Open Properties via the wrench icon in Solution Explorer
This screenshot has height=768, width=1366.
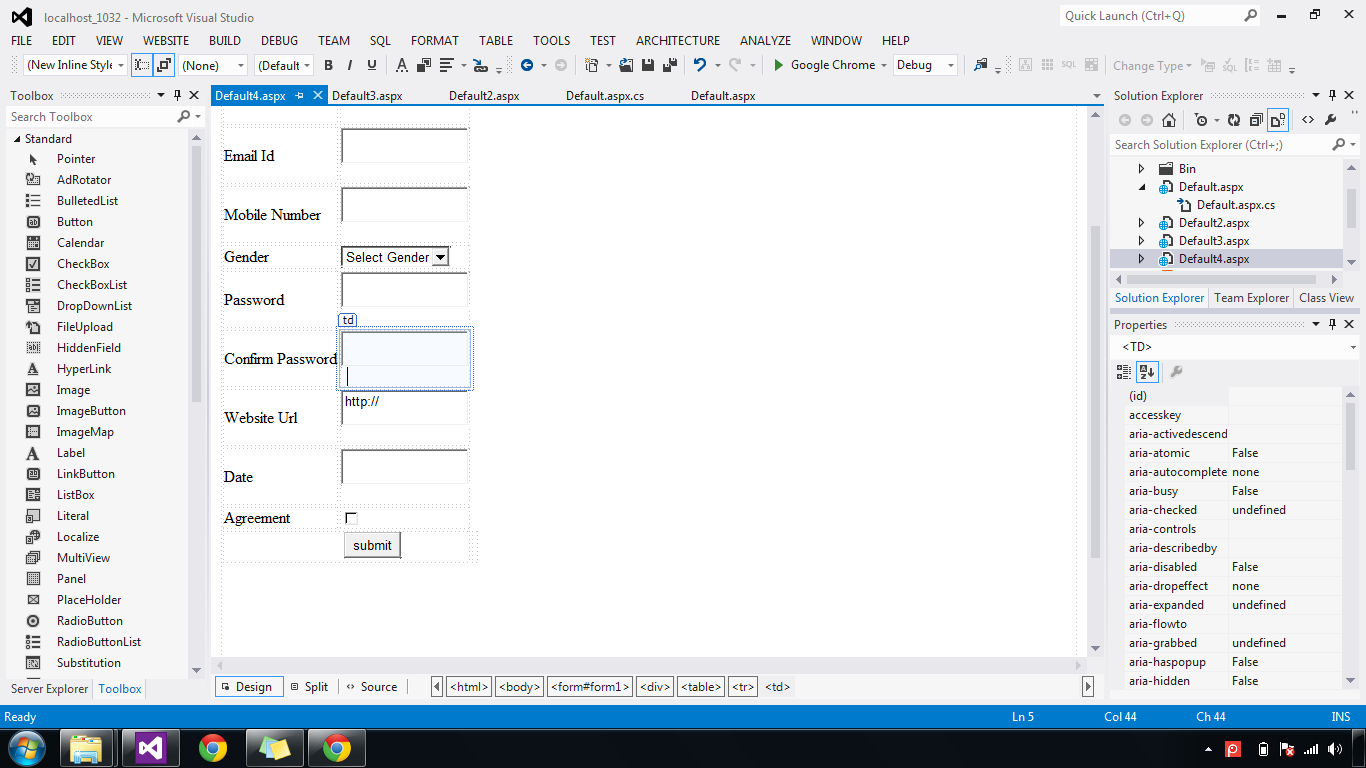pos(1332,119)
